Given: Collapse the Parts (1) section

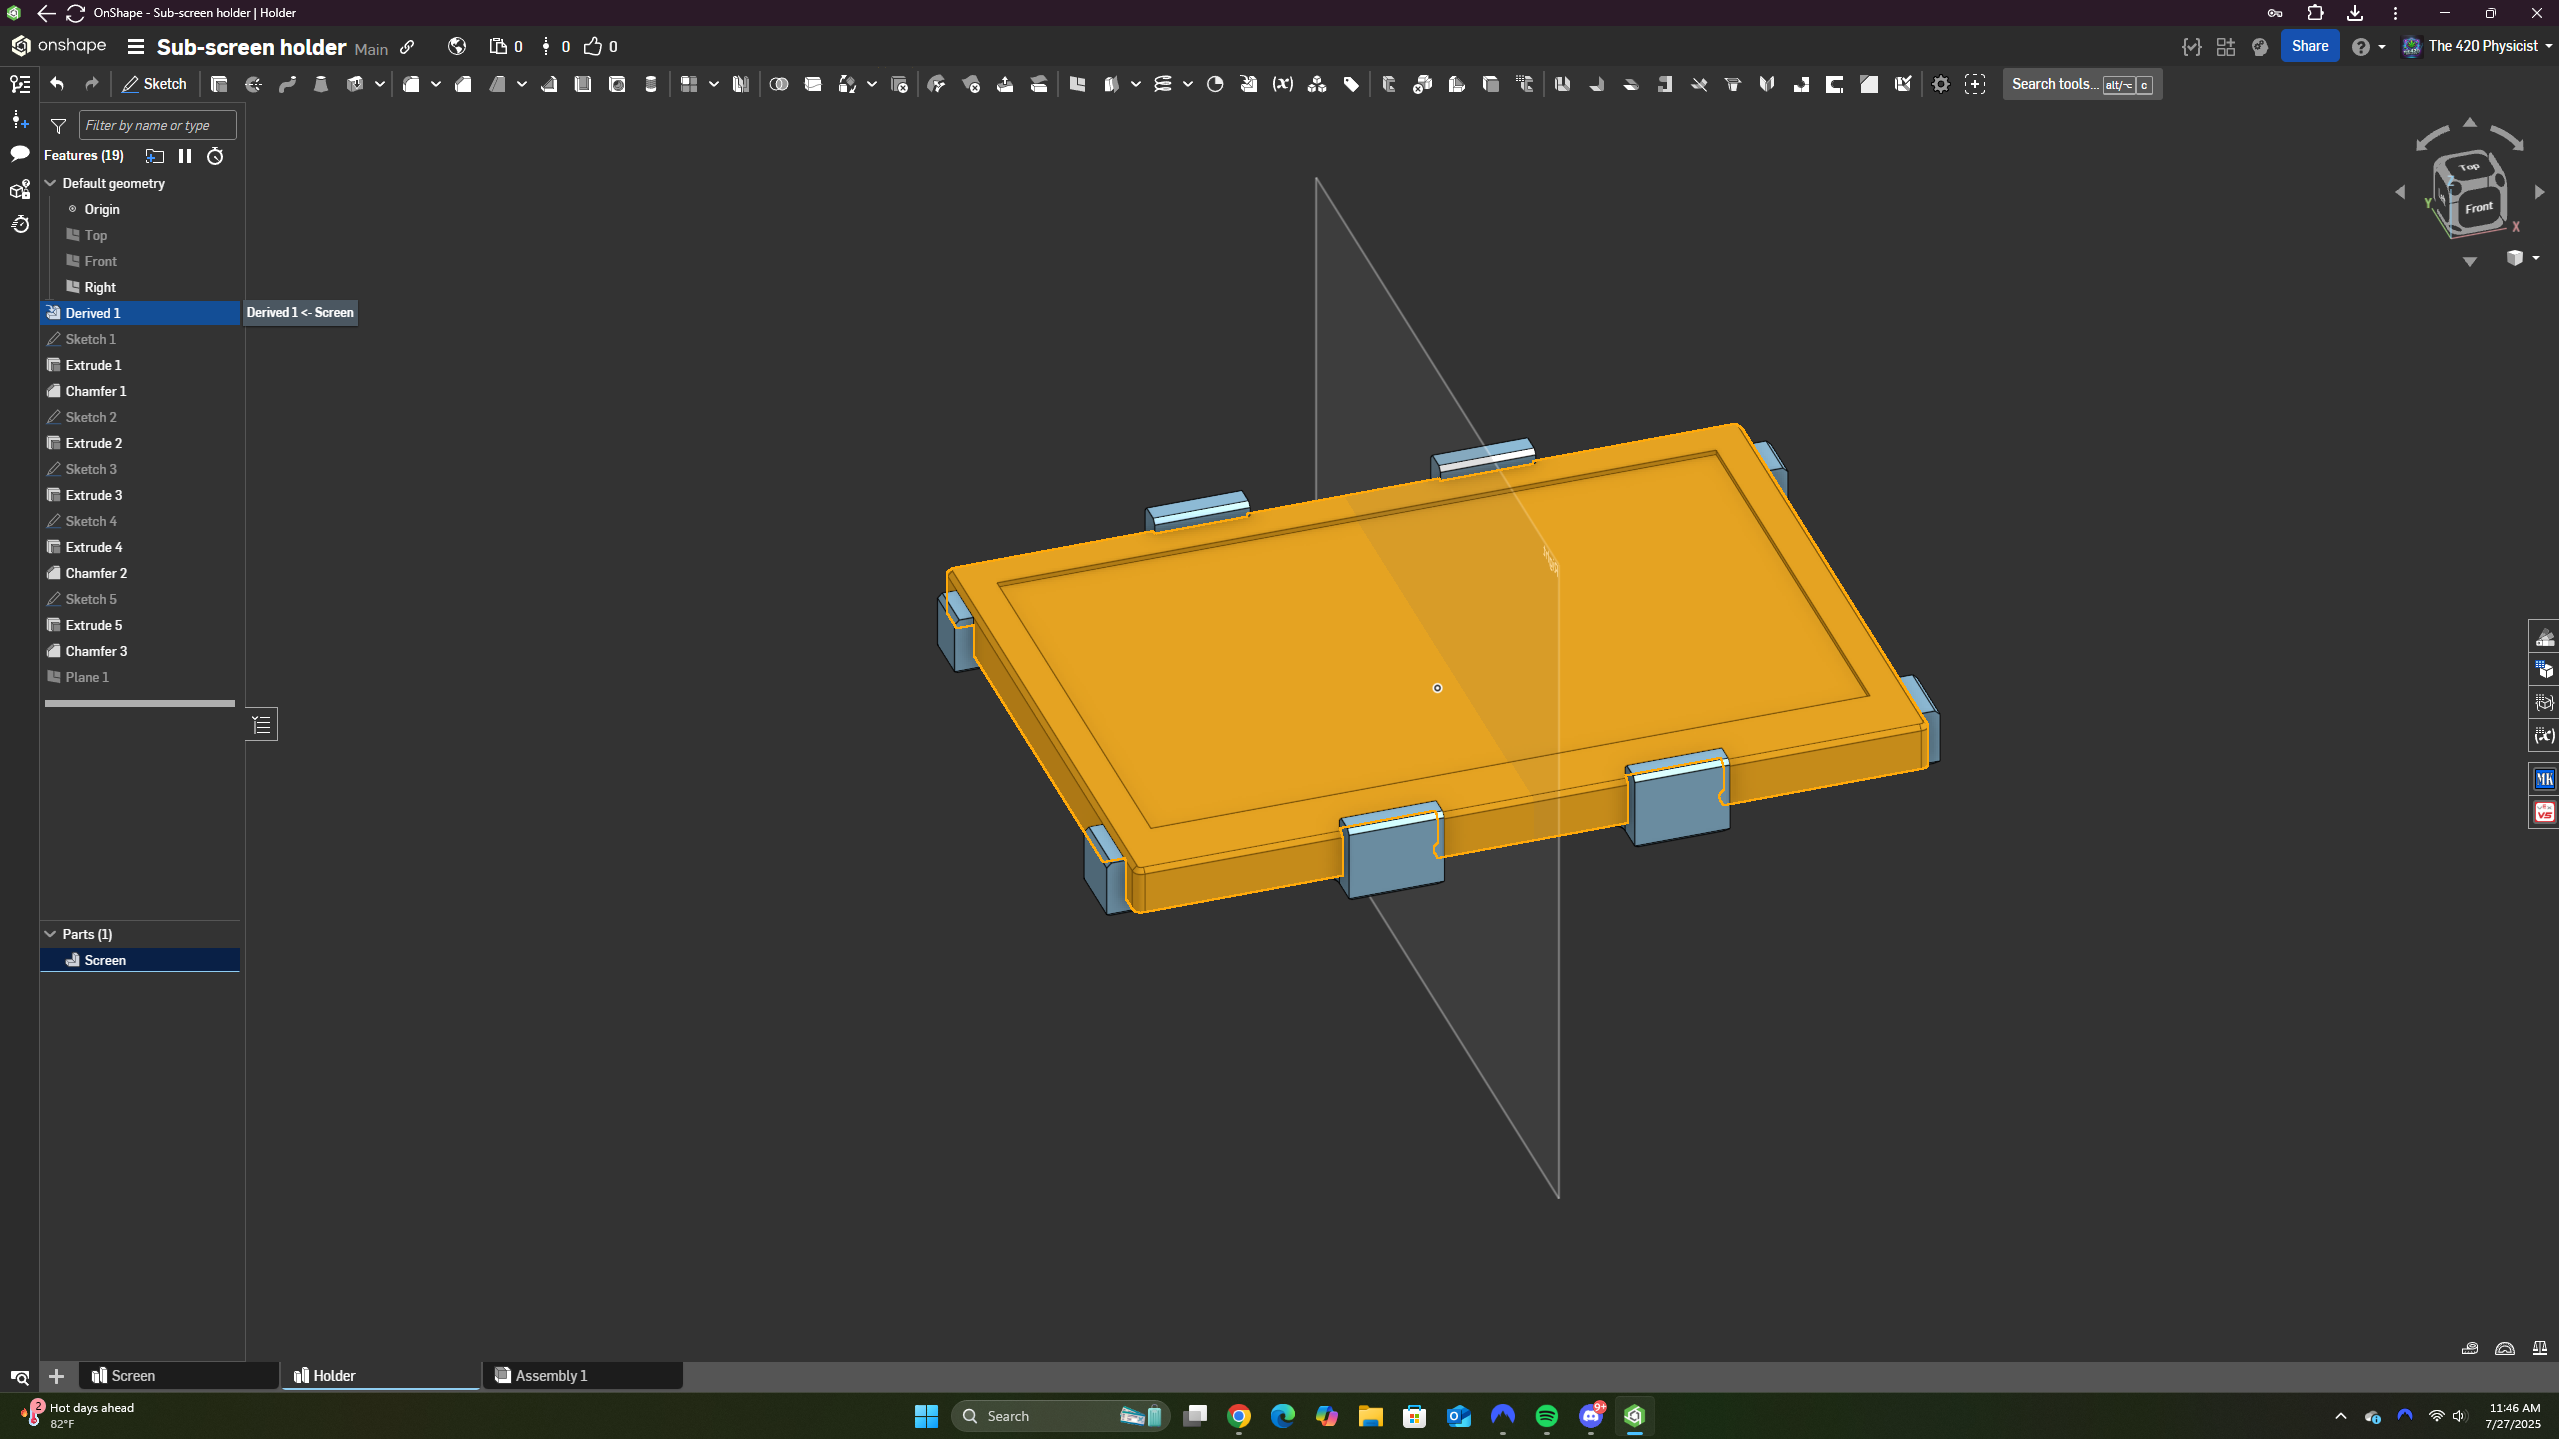Looking at the screenshot, I should pos(50,934).
